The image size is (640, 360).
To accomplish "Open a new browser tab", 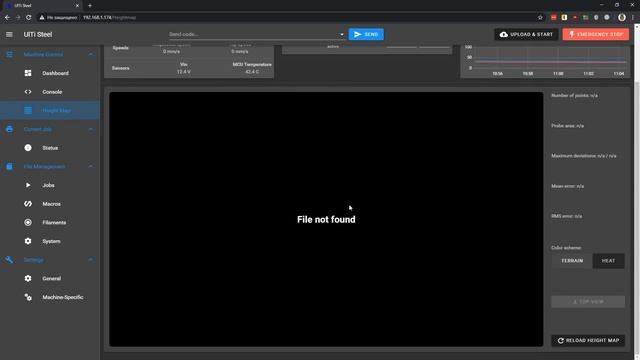I will pyautogui.click(x=90, y=6).
